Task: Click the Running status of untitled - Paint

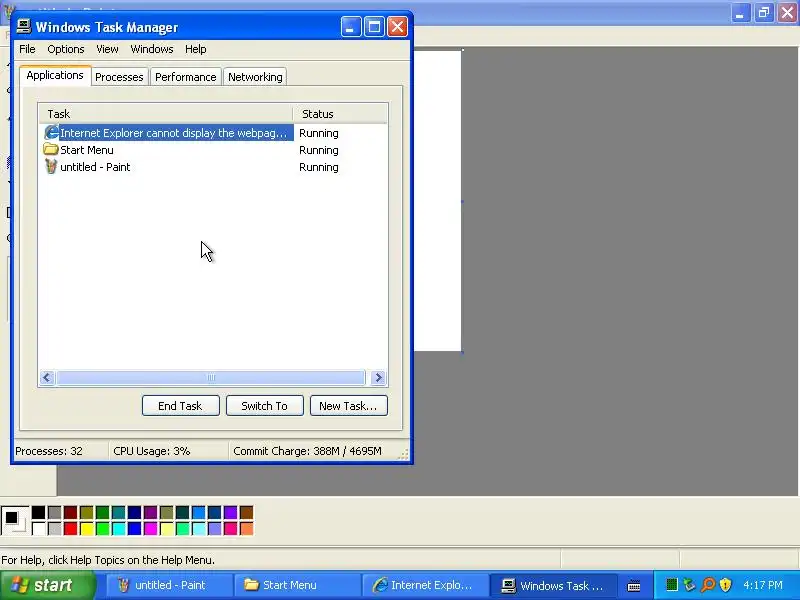Action: tap(318, 167)
